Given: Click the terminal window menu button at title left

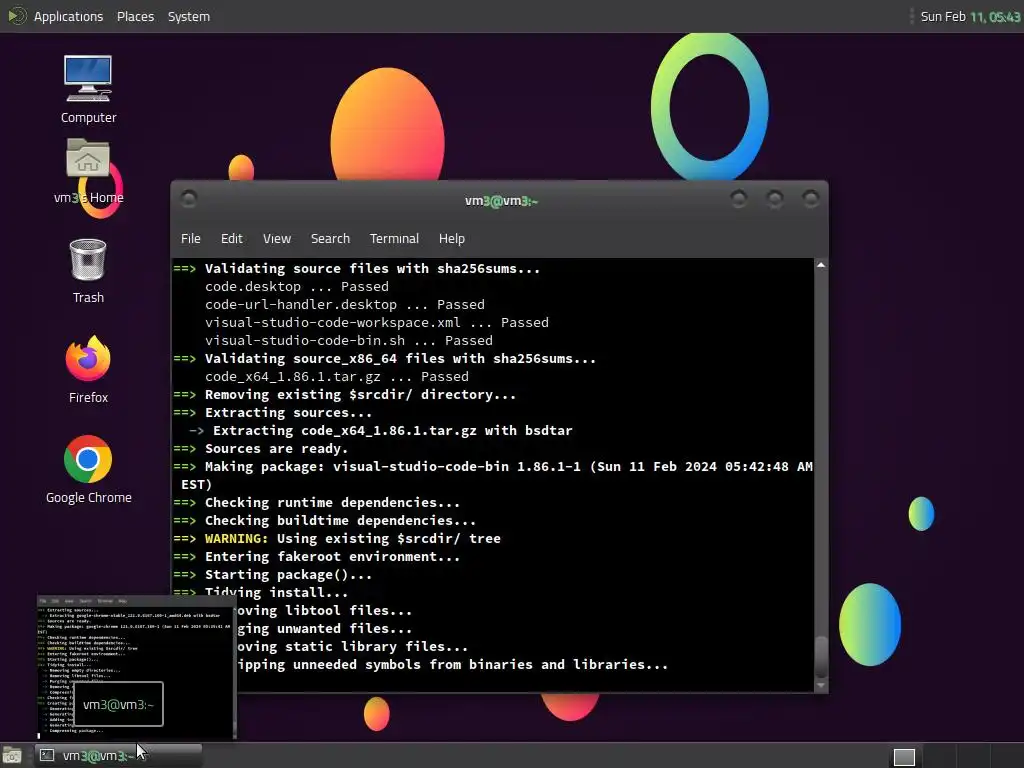Looking at the screenshot, I should pos(189,199).
